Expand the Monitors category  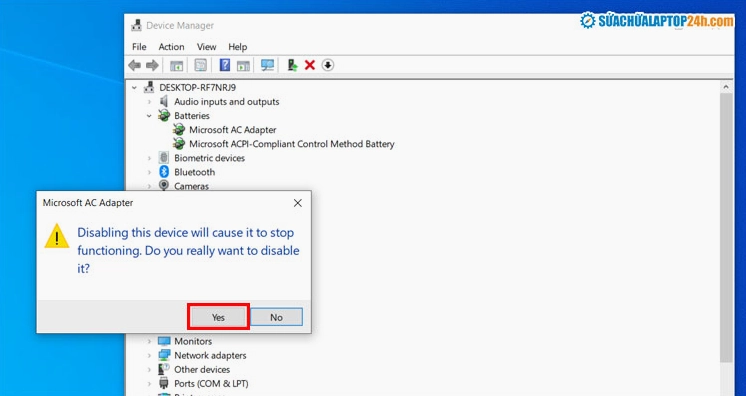[x=149, y=341]
